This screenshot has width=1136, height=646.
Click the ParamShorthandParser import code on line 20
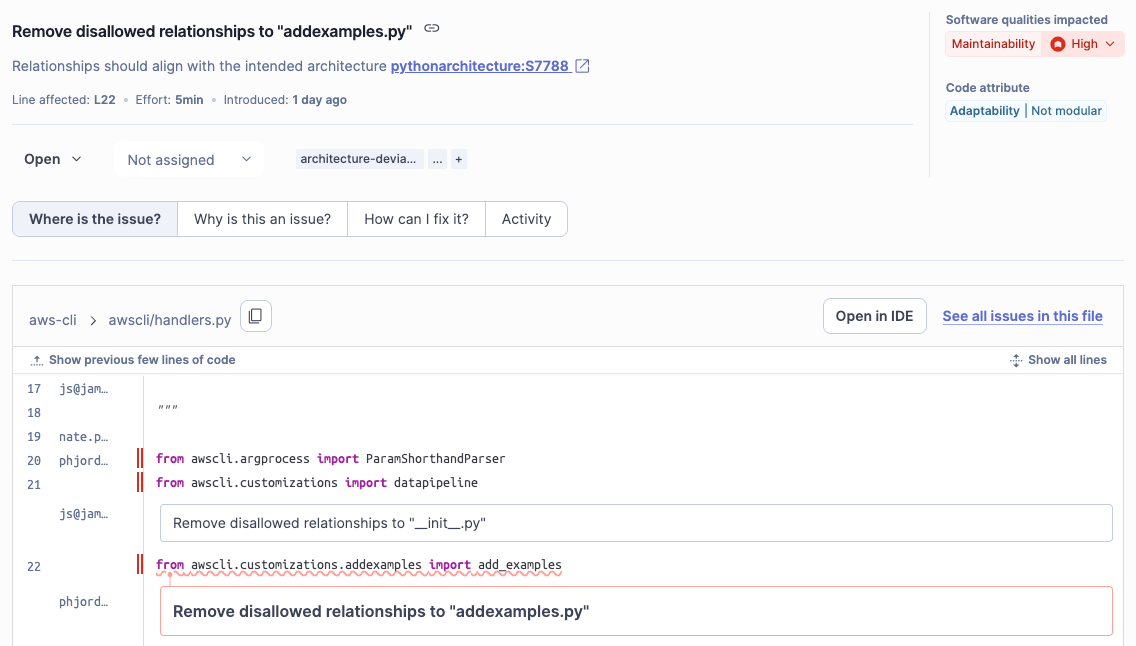point(330,458)
